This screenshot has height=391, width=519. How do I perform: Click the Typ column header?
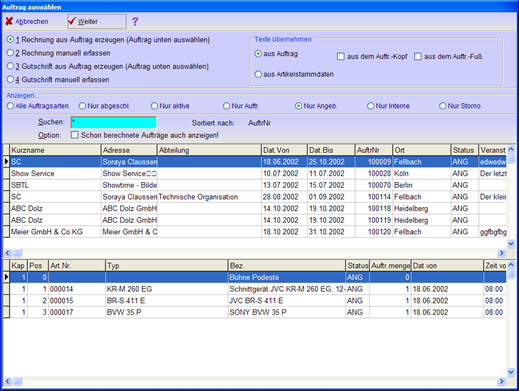167,266
